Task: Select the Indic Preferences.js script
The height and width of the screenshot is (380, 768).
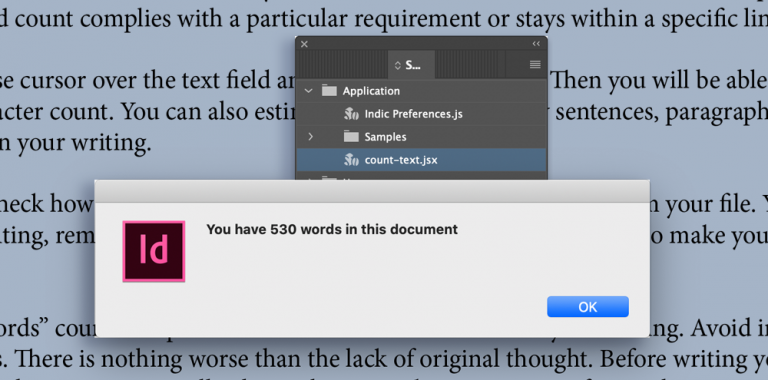Action: [x=421, y=114]
